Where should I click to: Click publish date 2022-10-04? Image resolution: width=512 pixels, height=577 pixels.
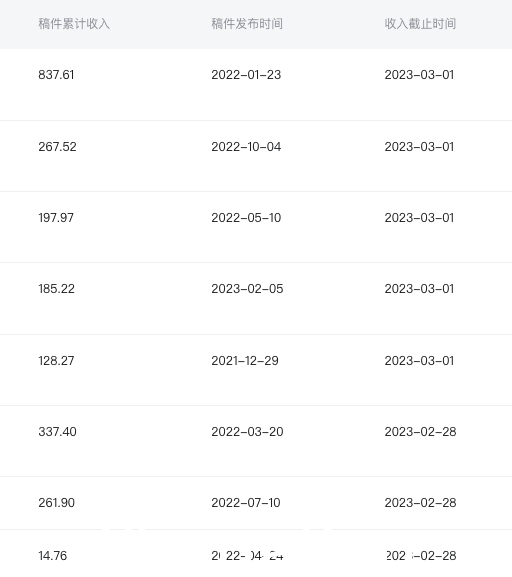(246, 147)
